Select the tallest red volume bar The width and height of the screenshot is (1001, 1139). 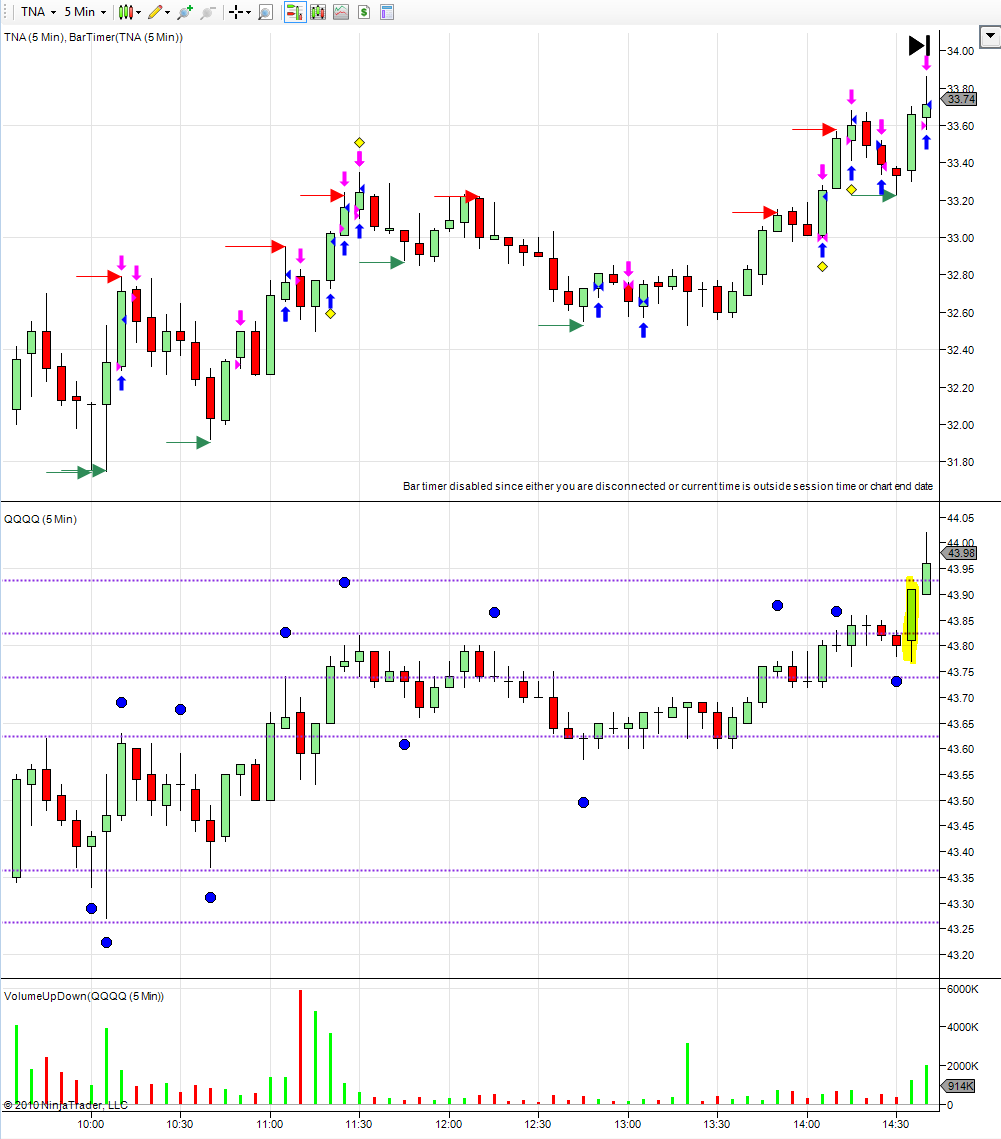(300, 1047)
